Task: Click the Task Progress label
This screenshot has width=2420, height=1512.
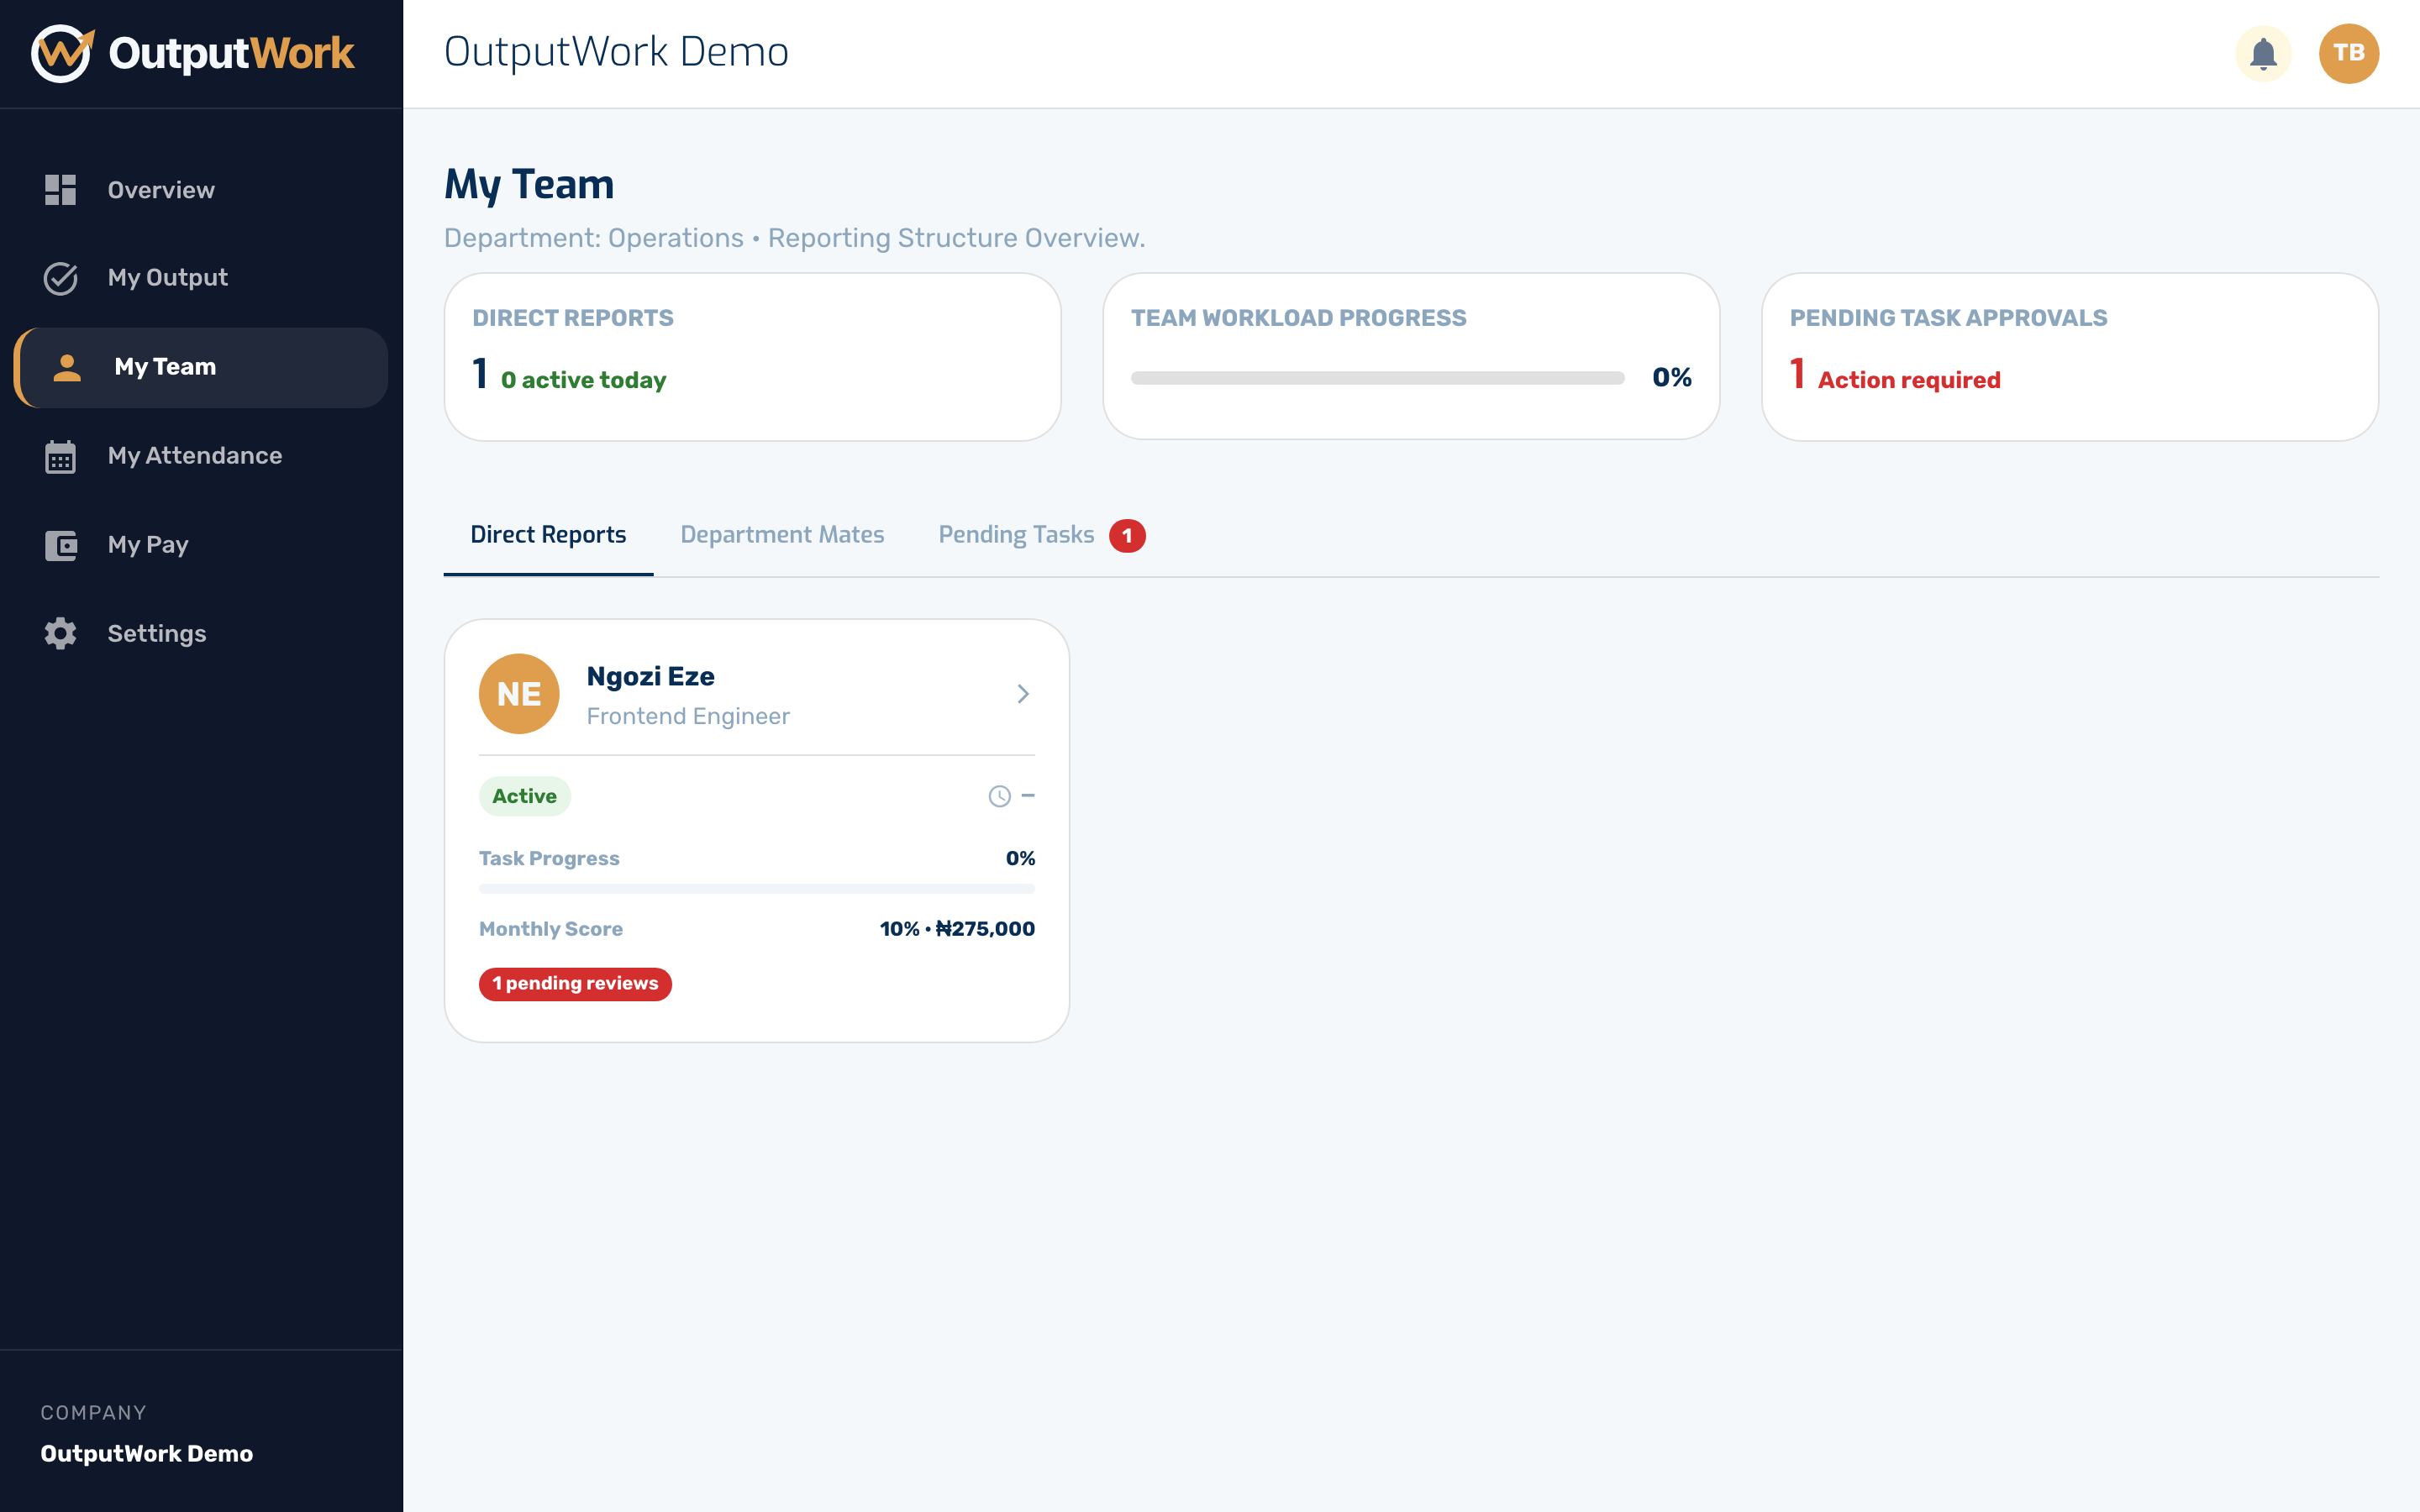Action: pyautogui.click(x=549, y=859)
